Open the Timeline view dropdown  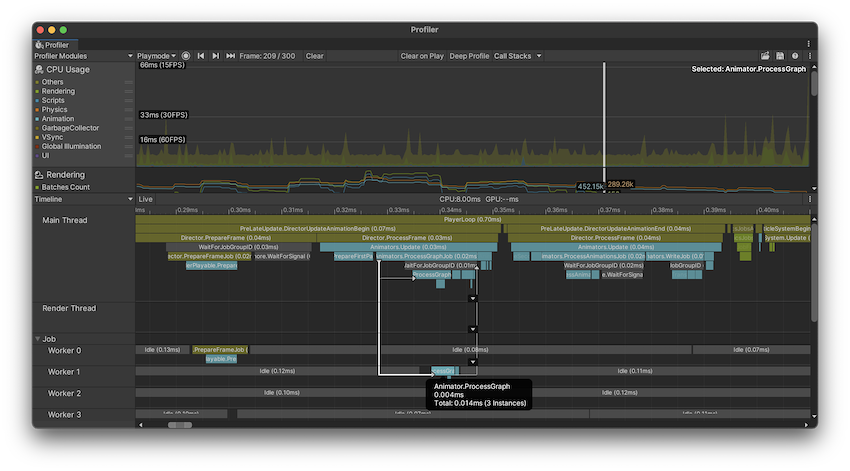[x=84, y=199]
